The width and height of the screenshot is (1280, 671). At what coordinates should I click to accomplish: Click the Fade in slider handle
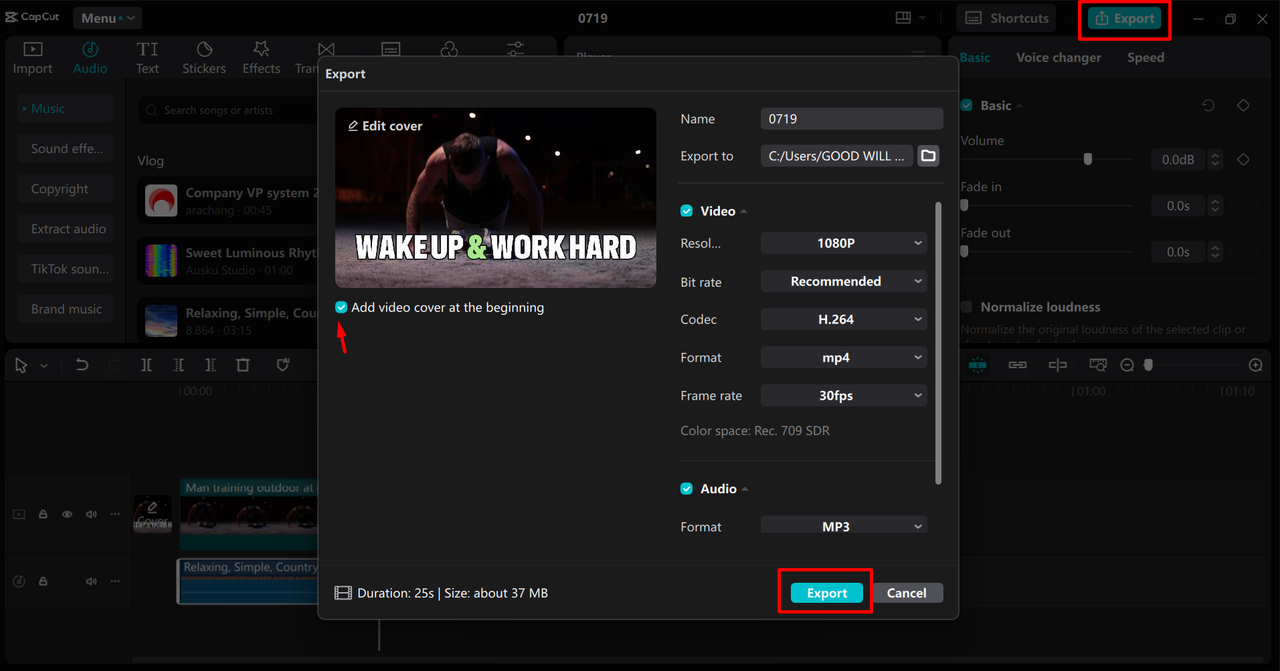point(964,205)
